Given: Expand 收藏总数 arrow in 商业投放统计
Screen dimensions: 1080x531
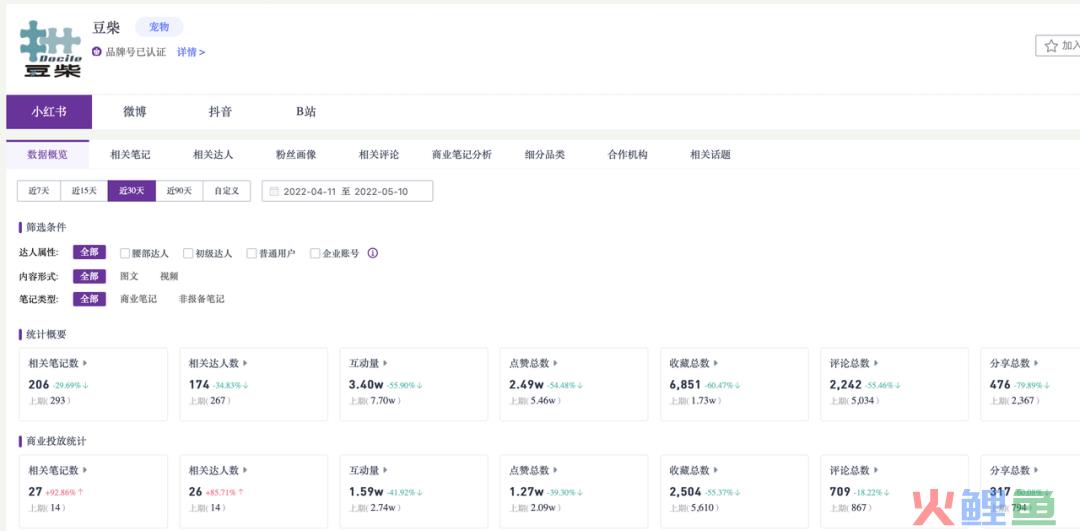Looking at the screenshot, I should tap(716, 470).
